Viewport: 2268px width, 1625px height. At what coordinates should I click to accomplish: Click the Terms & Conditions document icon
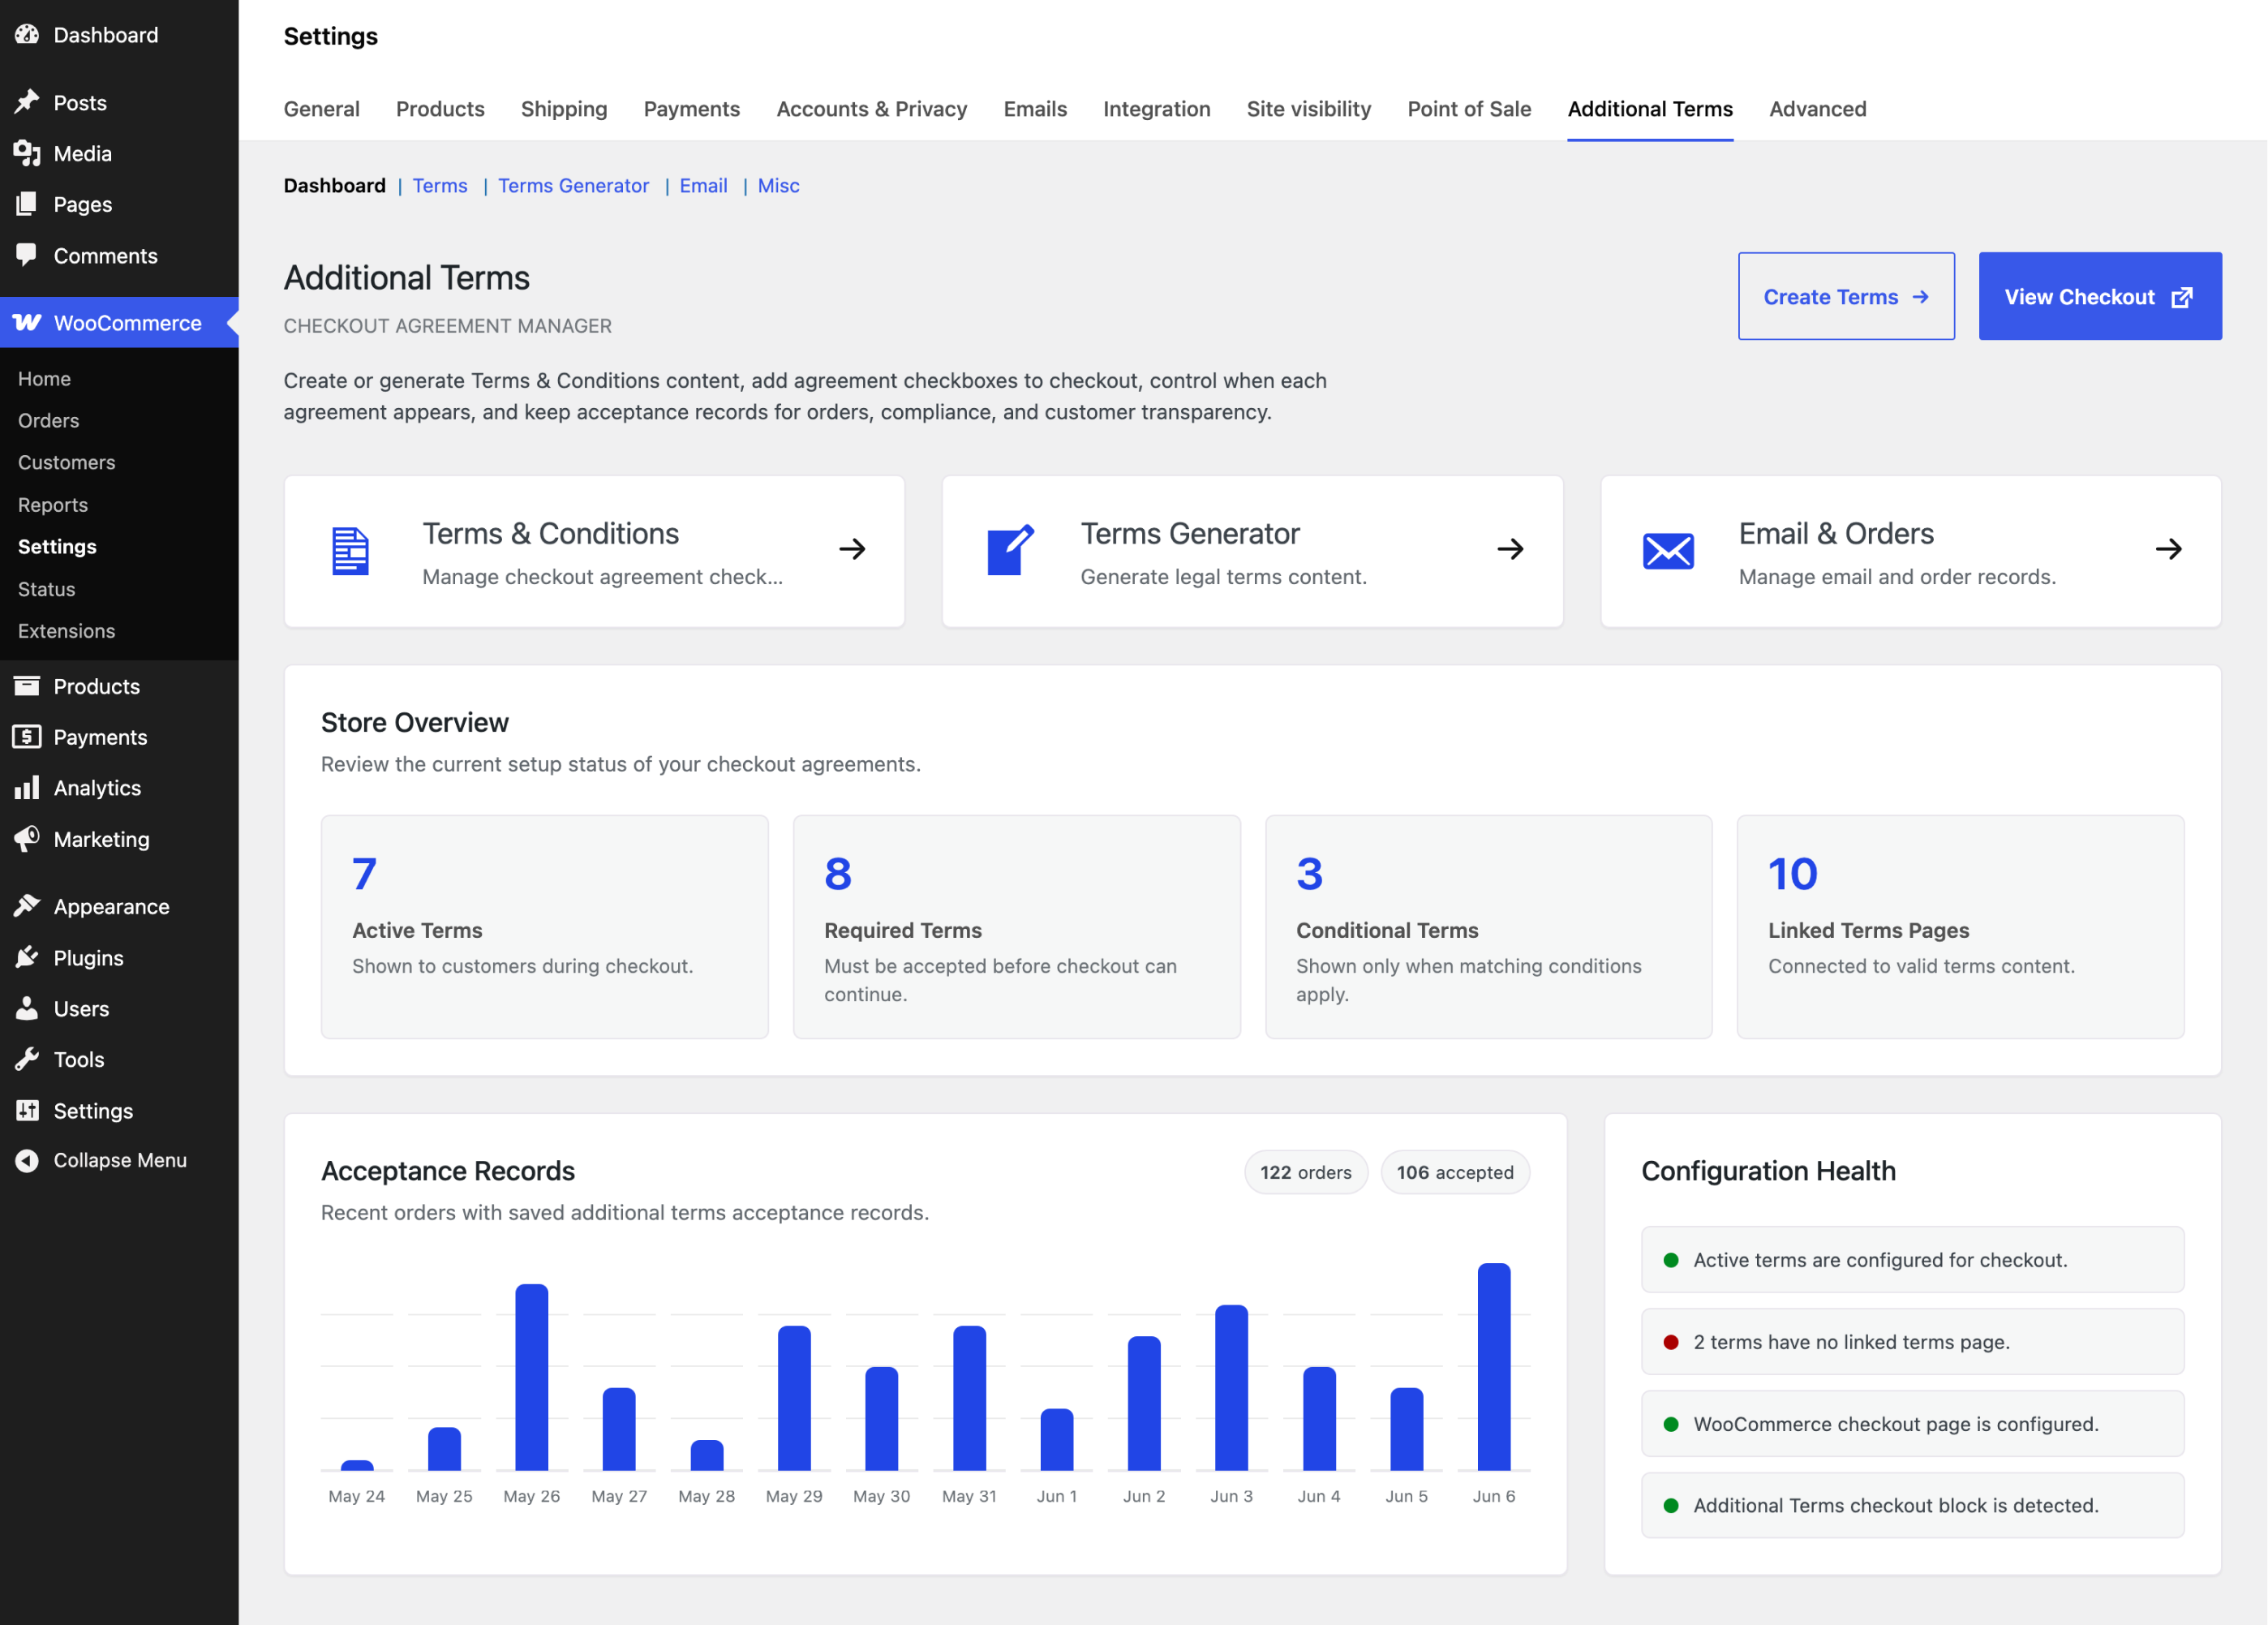click(x=350, y=551)
